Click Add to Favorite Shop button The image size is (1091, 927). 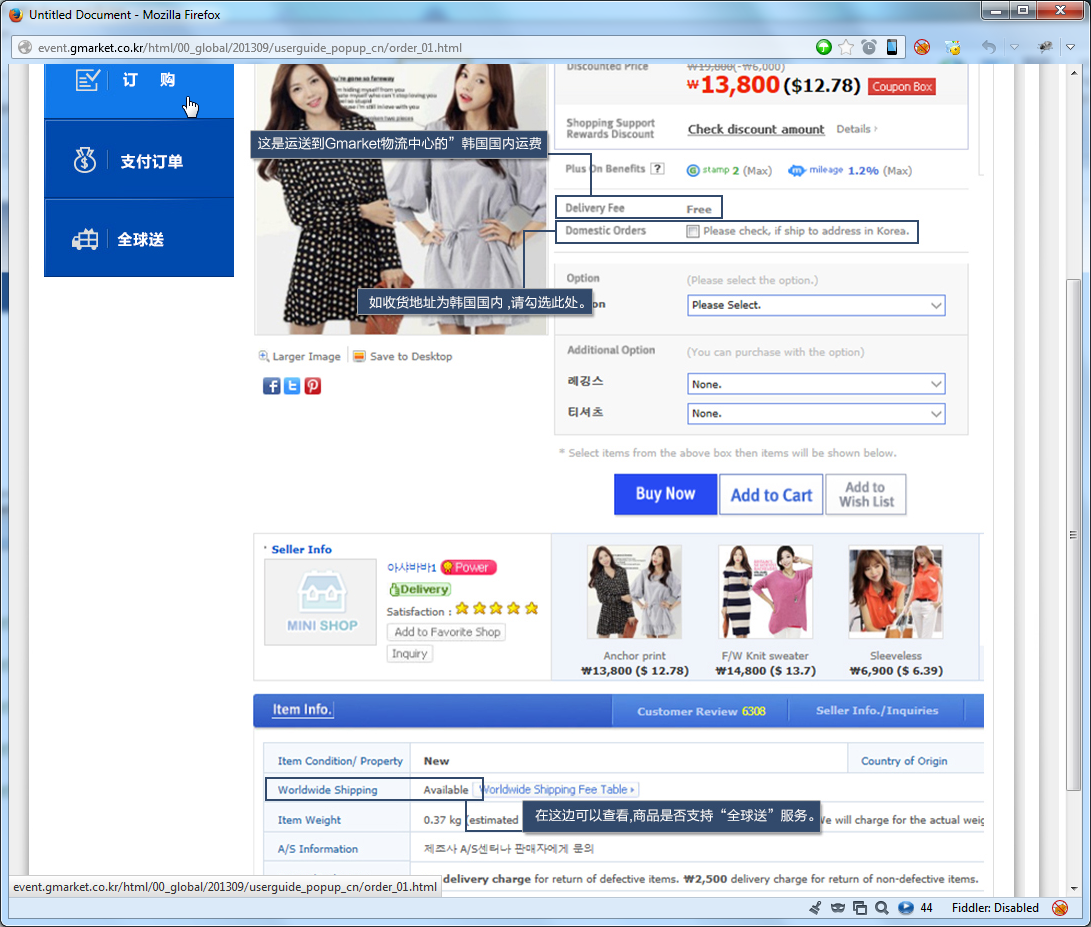(x=447, y=632)
